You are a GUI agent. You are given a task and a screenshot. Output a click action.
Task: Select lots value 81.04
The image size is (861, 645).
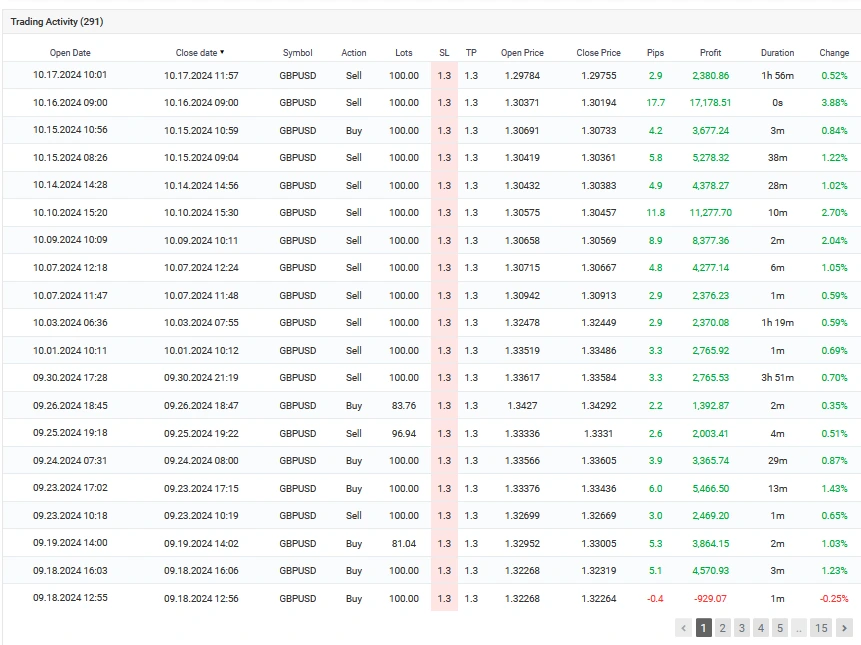(404, 543)
